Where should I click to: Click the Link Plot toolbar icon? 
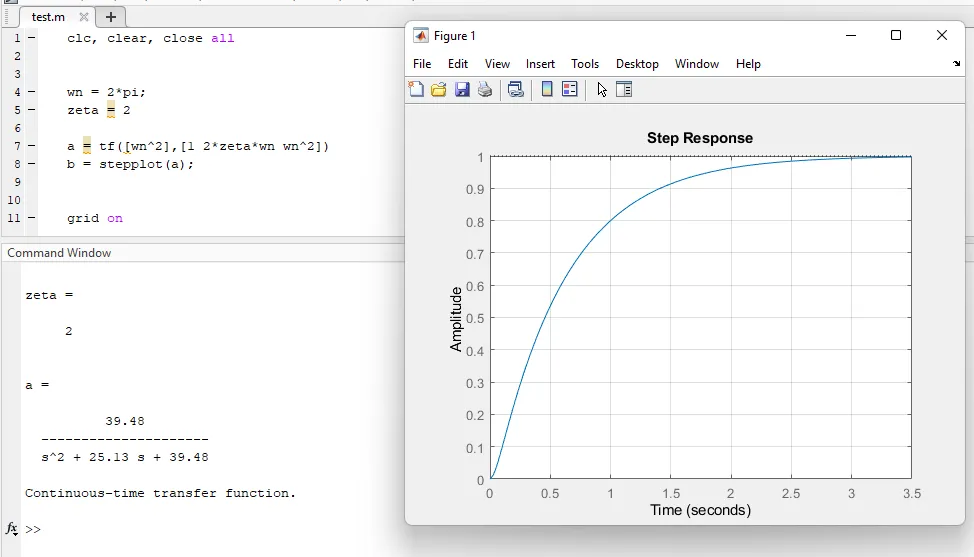(x=516, y=90)
